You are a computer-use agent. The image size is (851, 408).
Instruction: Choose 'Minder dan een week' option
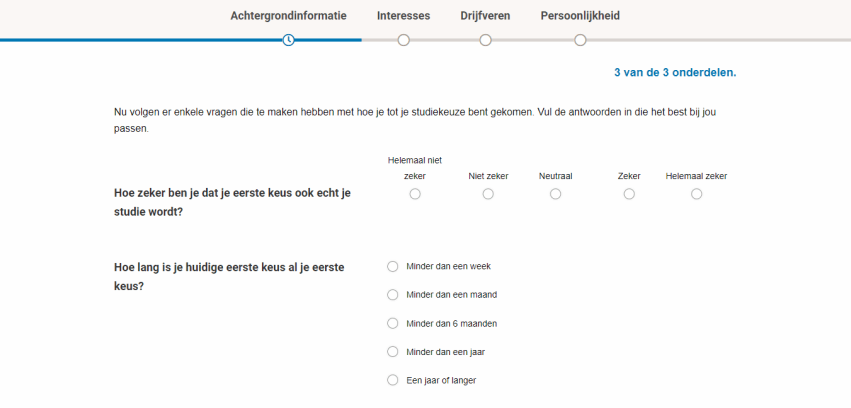point(392,266)
